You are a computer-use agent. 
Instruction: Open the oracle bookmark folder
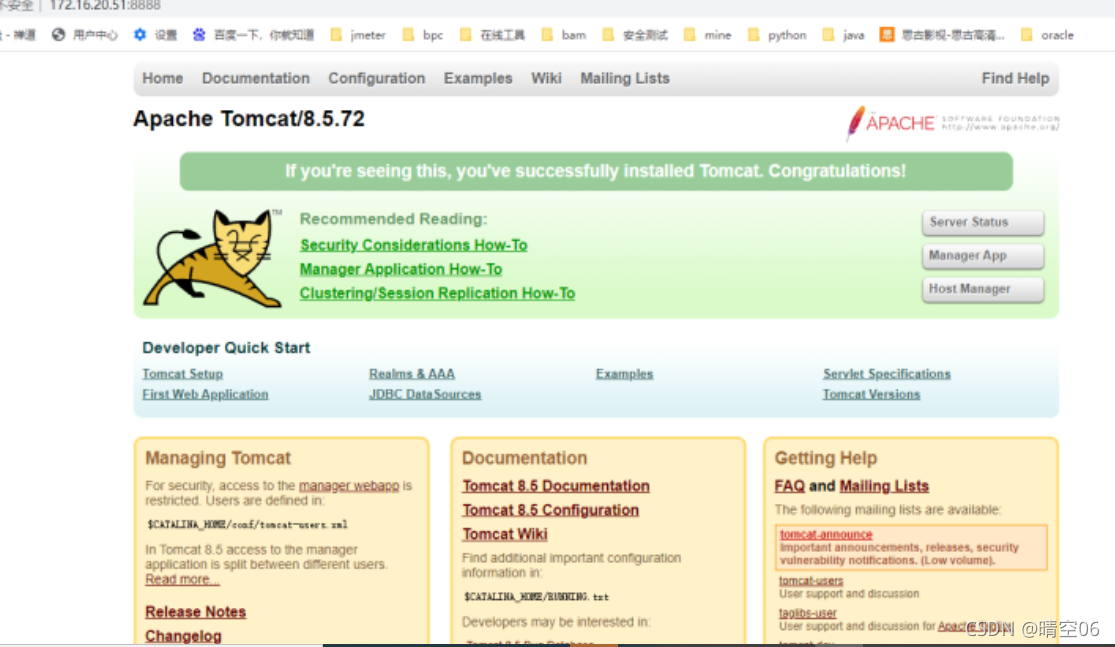point(1047,35)
